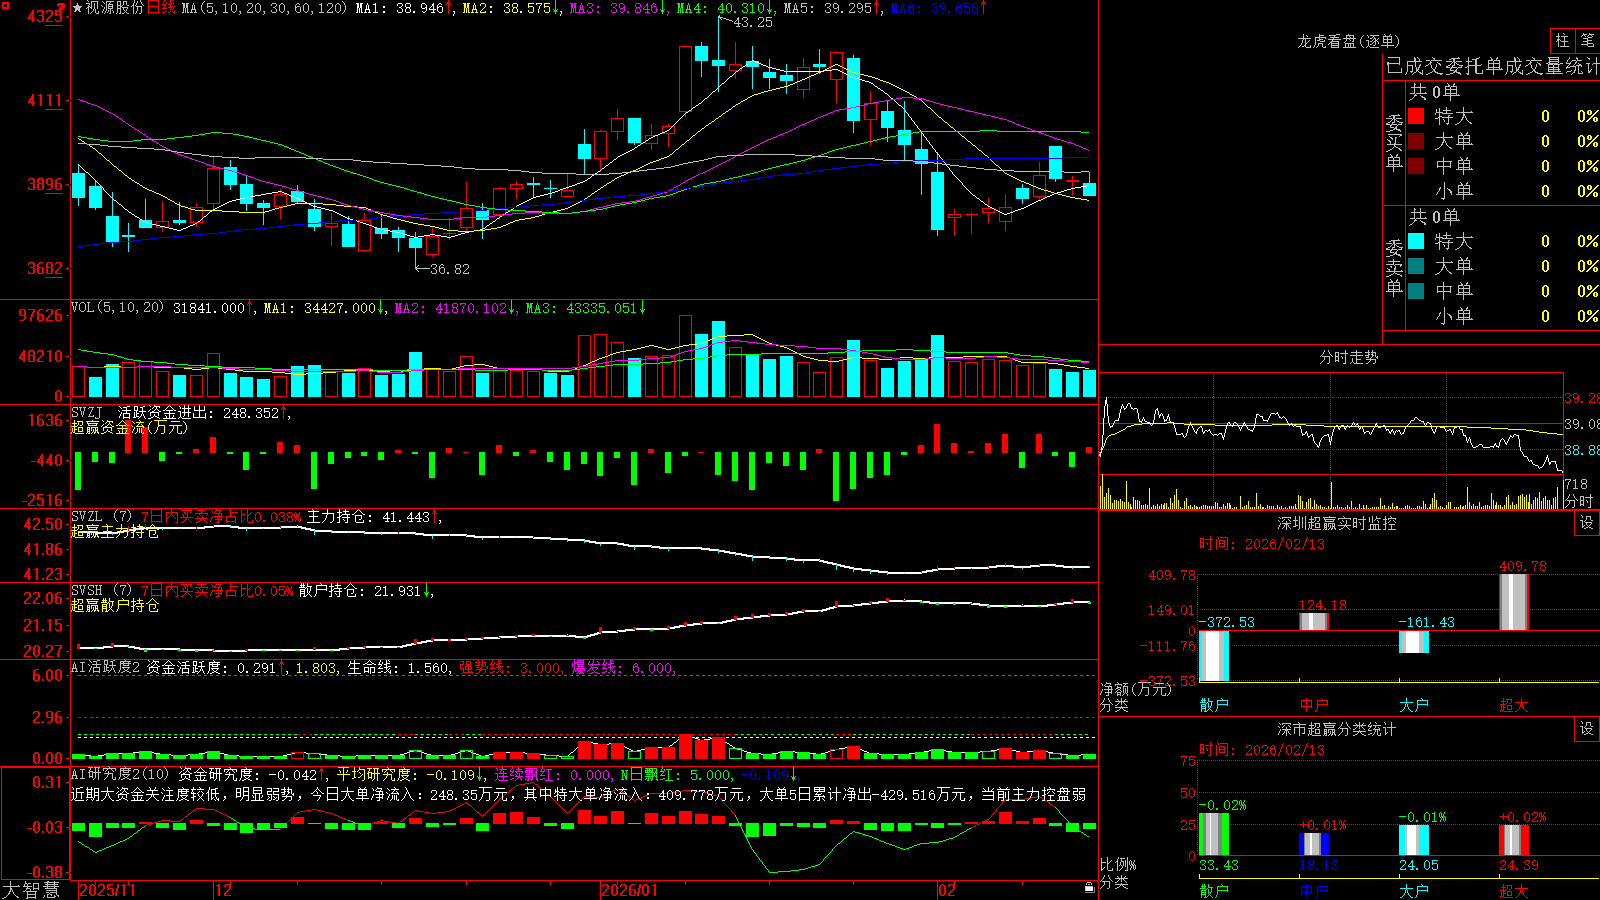Select the 龙虎看盘(逐单) panel title
This screenshot has height=900, width=1600.
[x=1348, y=41]
